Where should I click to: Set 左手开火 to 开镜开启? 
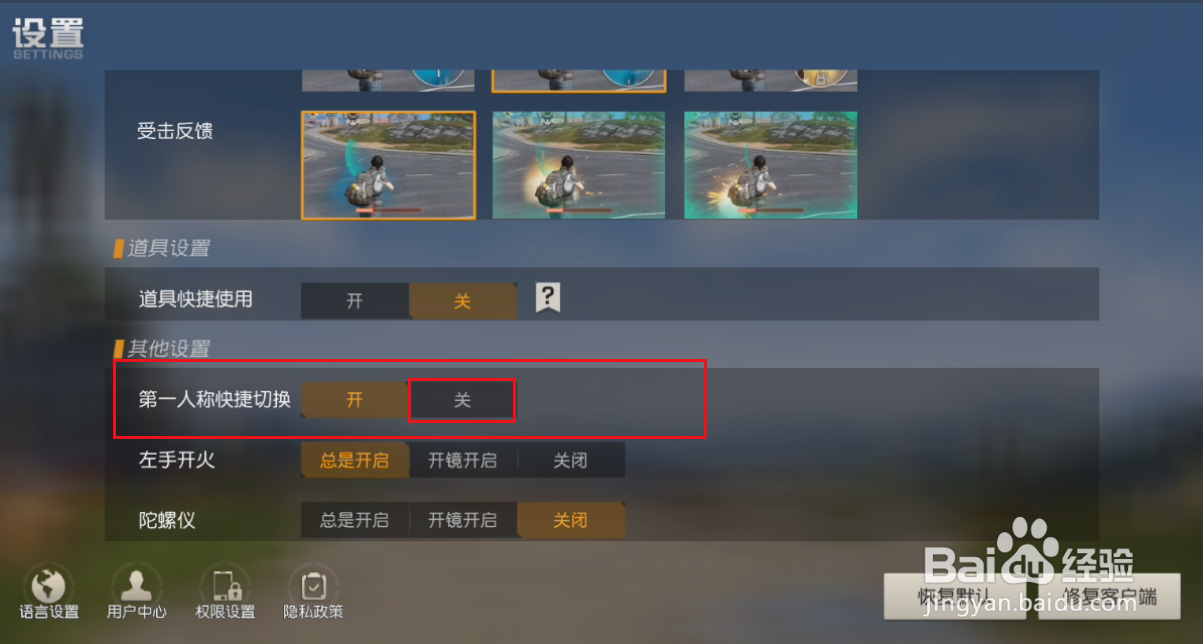click(x=463, y=460)
